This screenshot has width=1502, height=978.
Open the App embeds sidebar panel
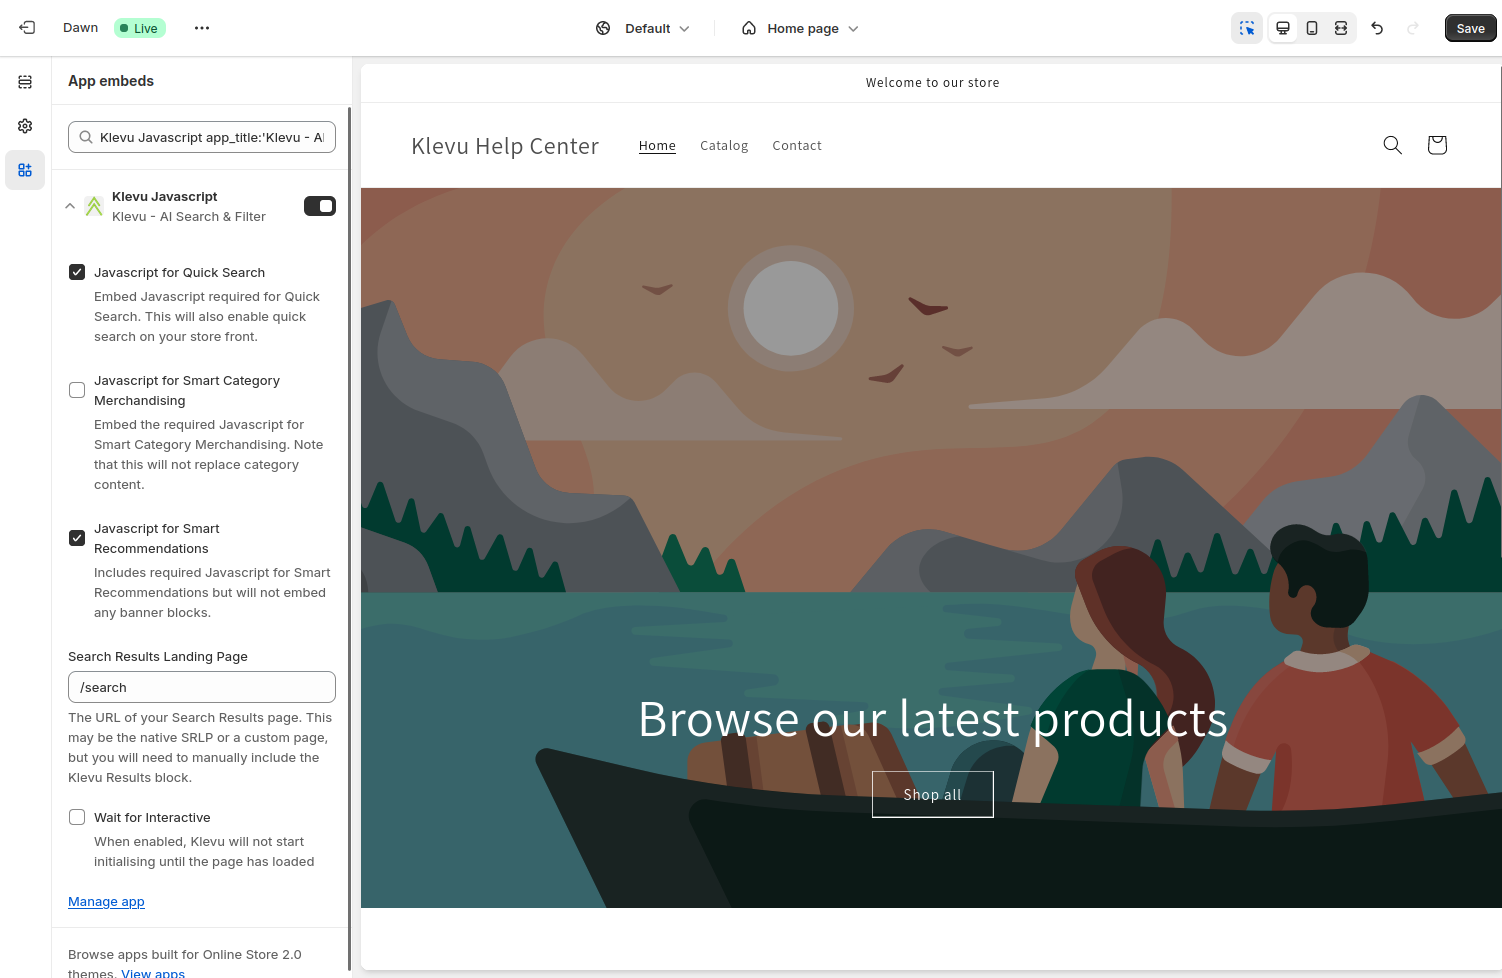coord(25,170)
